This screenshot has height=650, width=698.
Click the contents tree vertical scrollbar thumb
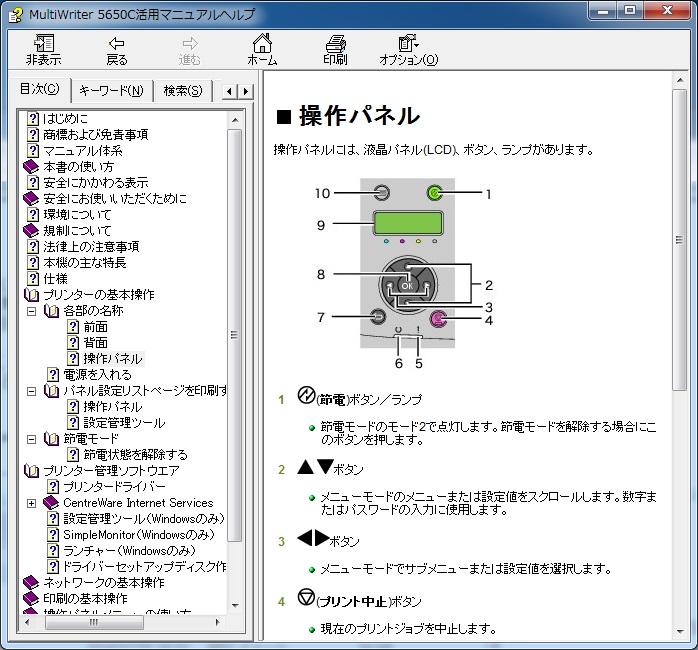click(235, 335)
